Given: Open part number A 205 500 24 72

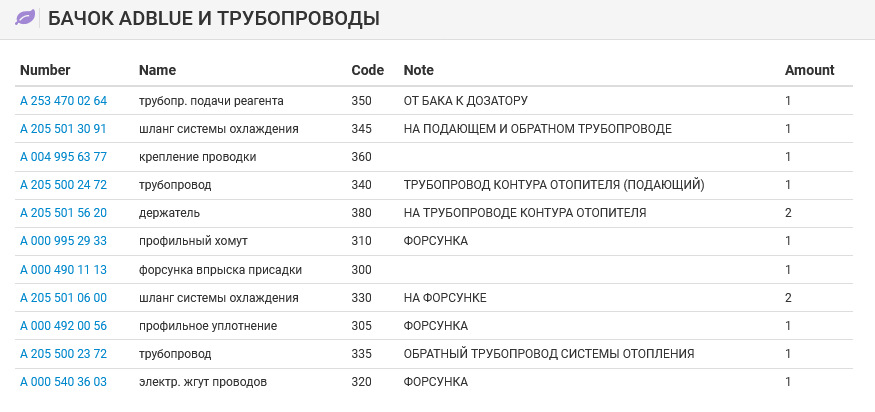Looking at the screenshot, I should click(x=63, y=185).
